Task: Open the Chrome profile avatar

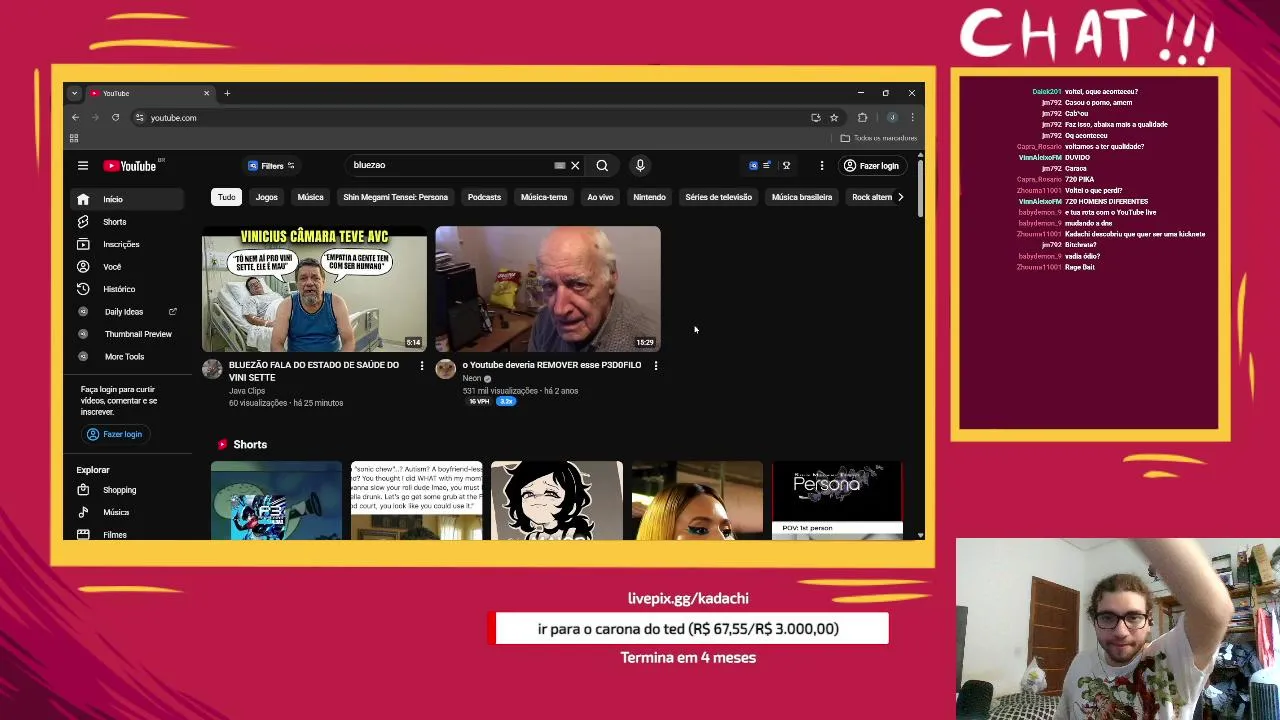Action: pos(891,118)
